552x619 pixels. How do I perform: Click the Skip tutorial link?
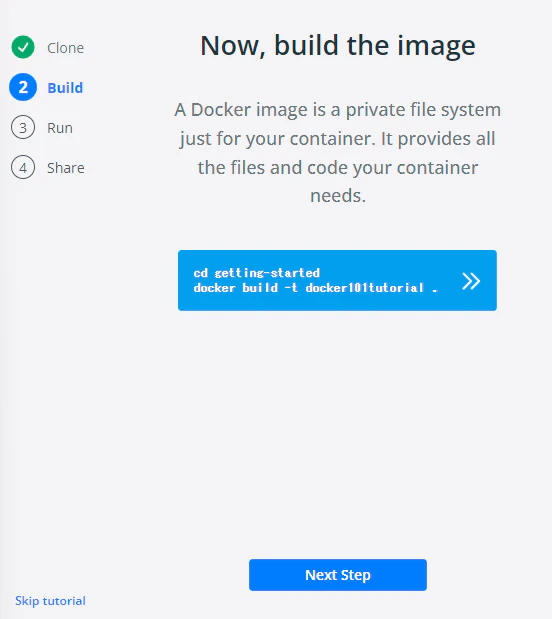pos(50,601)
